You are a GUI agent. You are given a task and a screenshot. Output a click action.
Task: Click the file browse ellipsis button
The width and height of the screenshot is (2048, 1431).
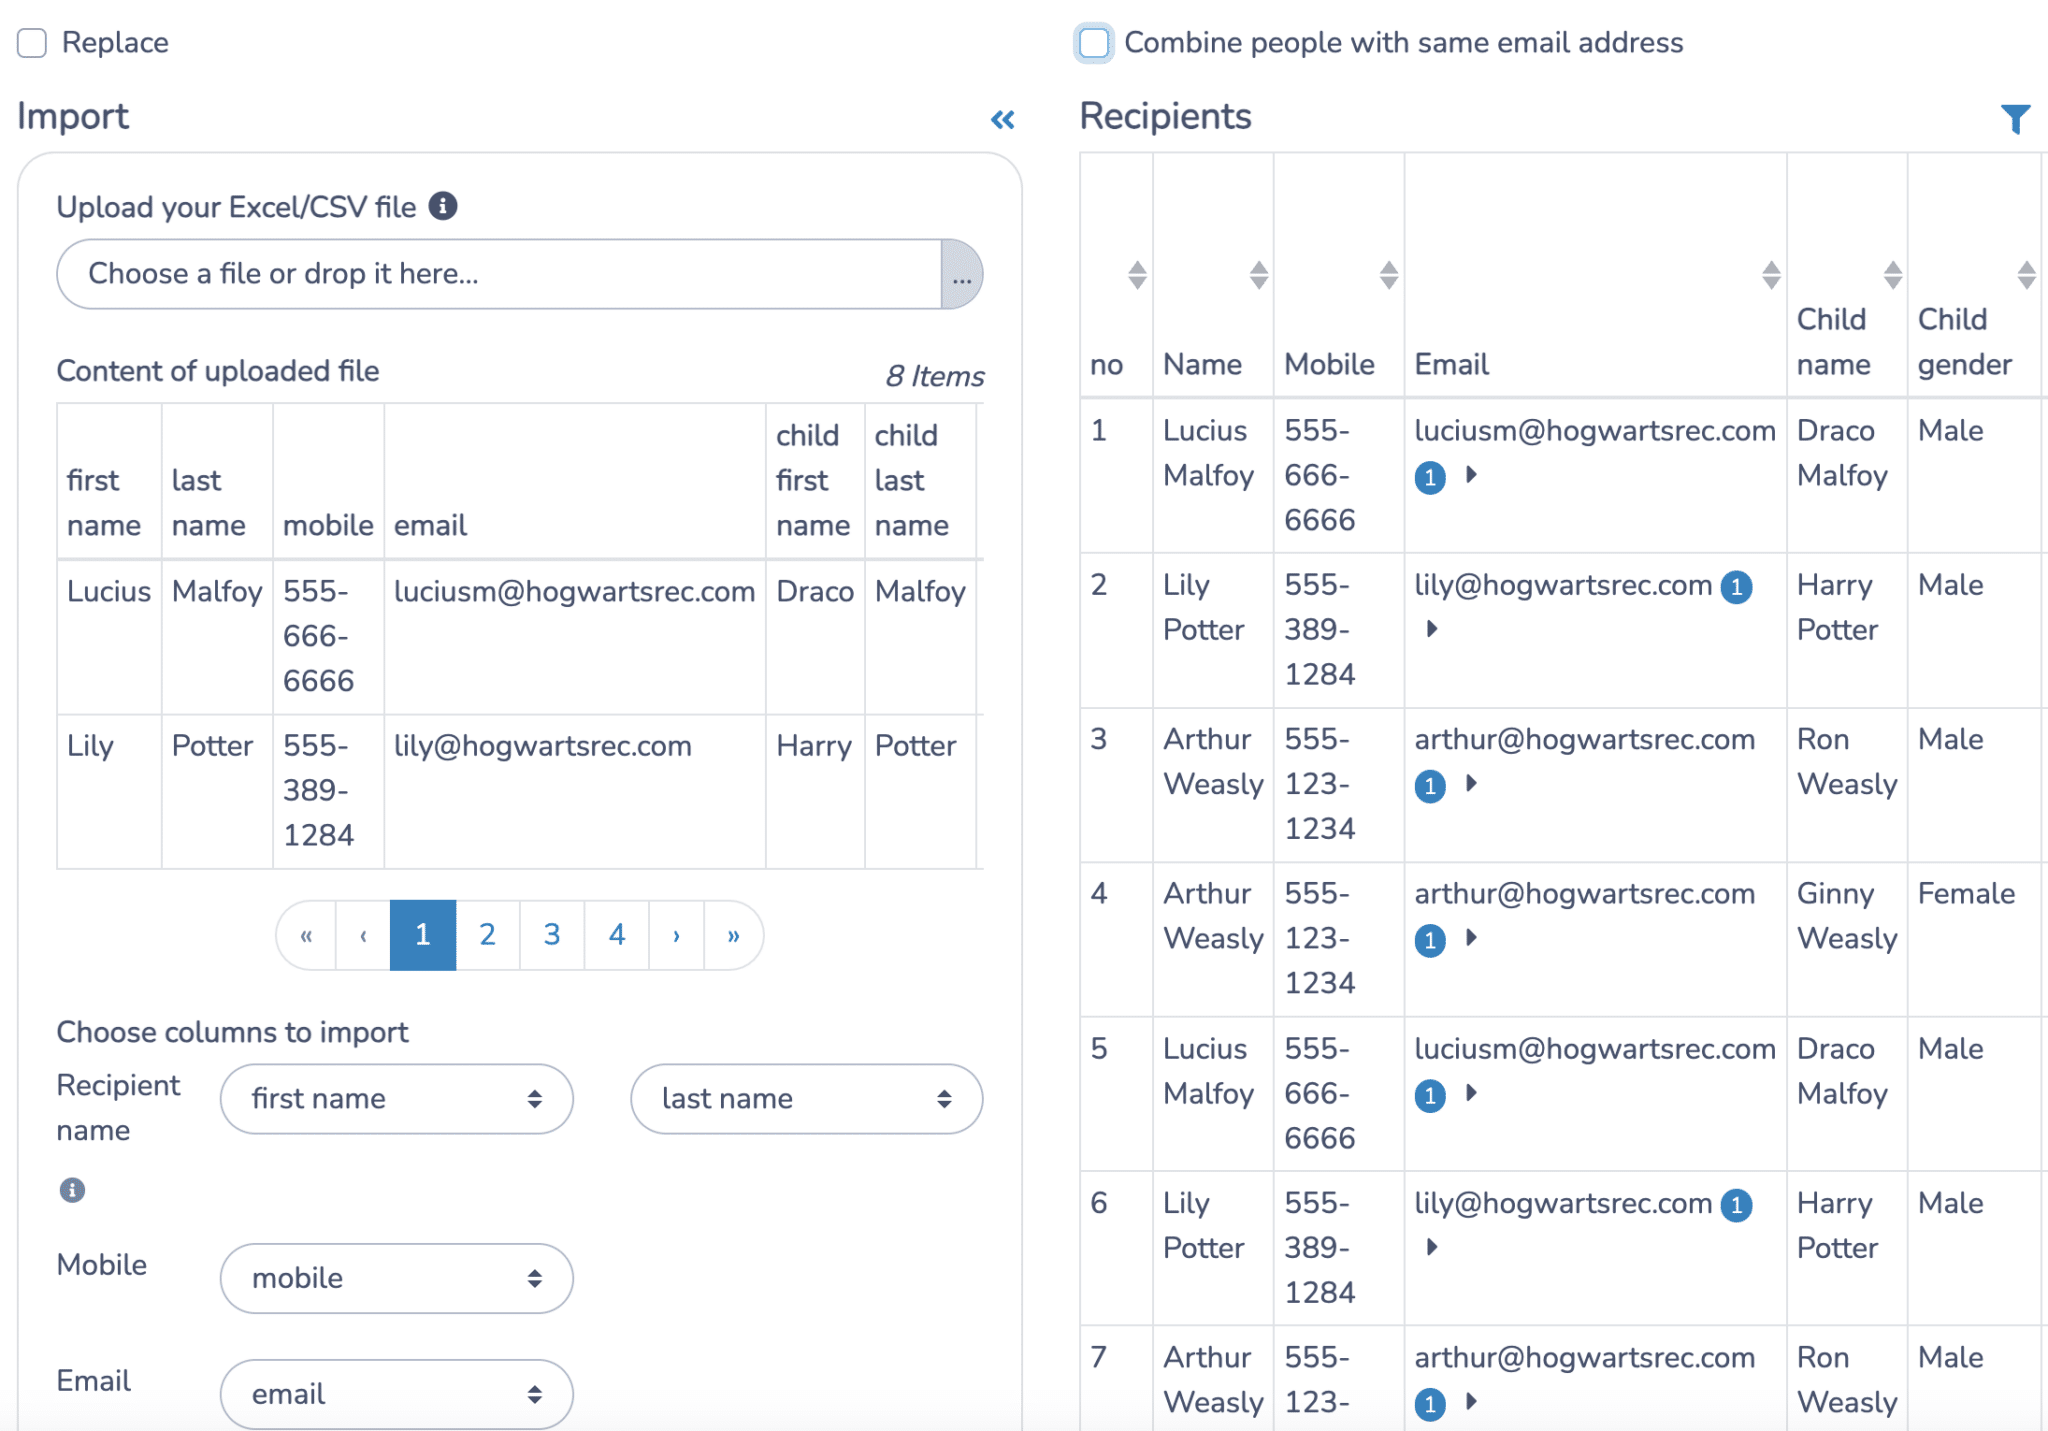[961, 274]
